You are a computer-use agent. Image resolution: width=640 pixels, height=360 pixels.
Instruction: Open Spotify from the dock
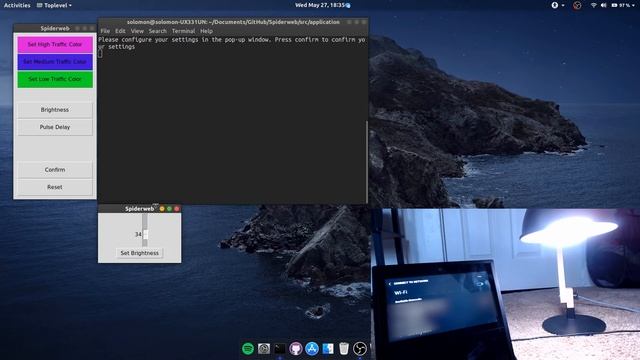(x=248, y=349)
